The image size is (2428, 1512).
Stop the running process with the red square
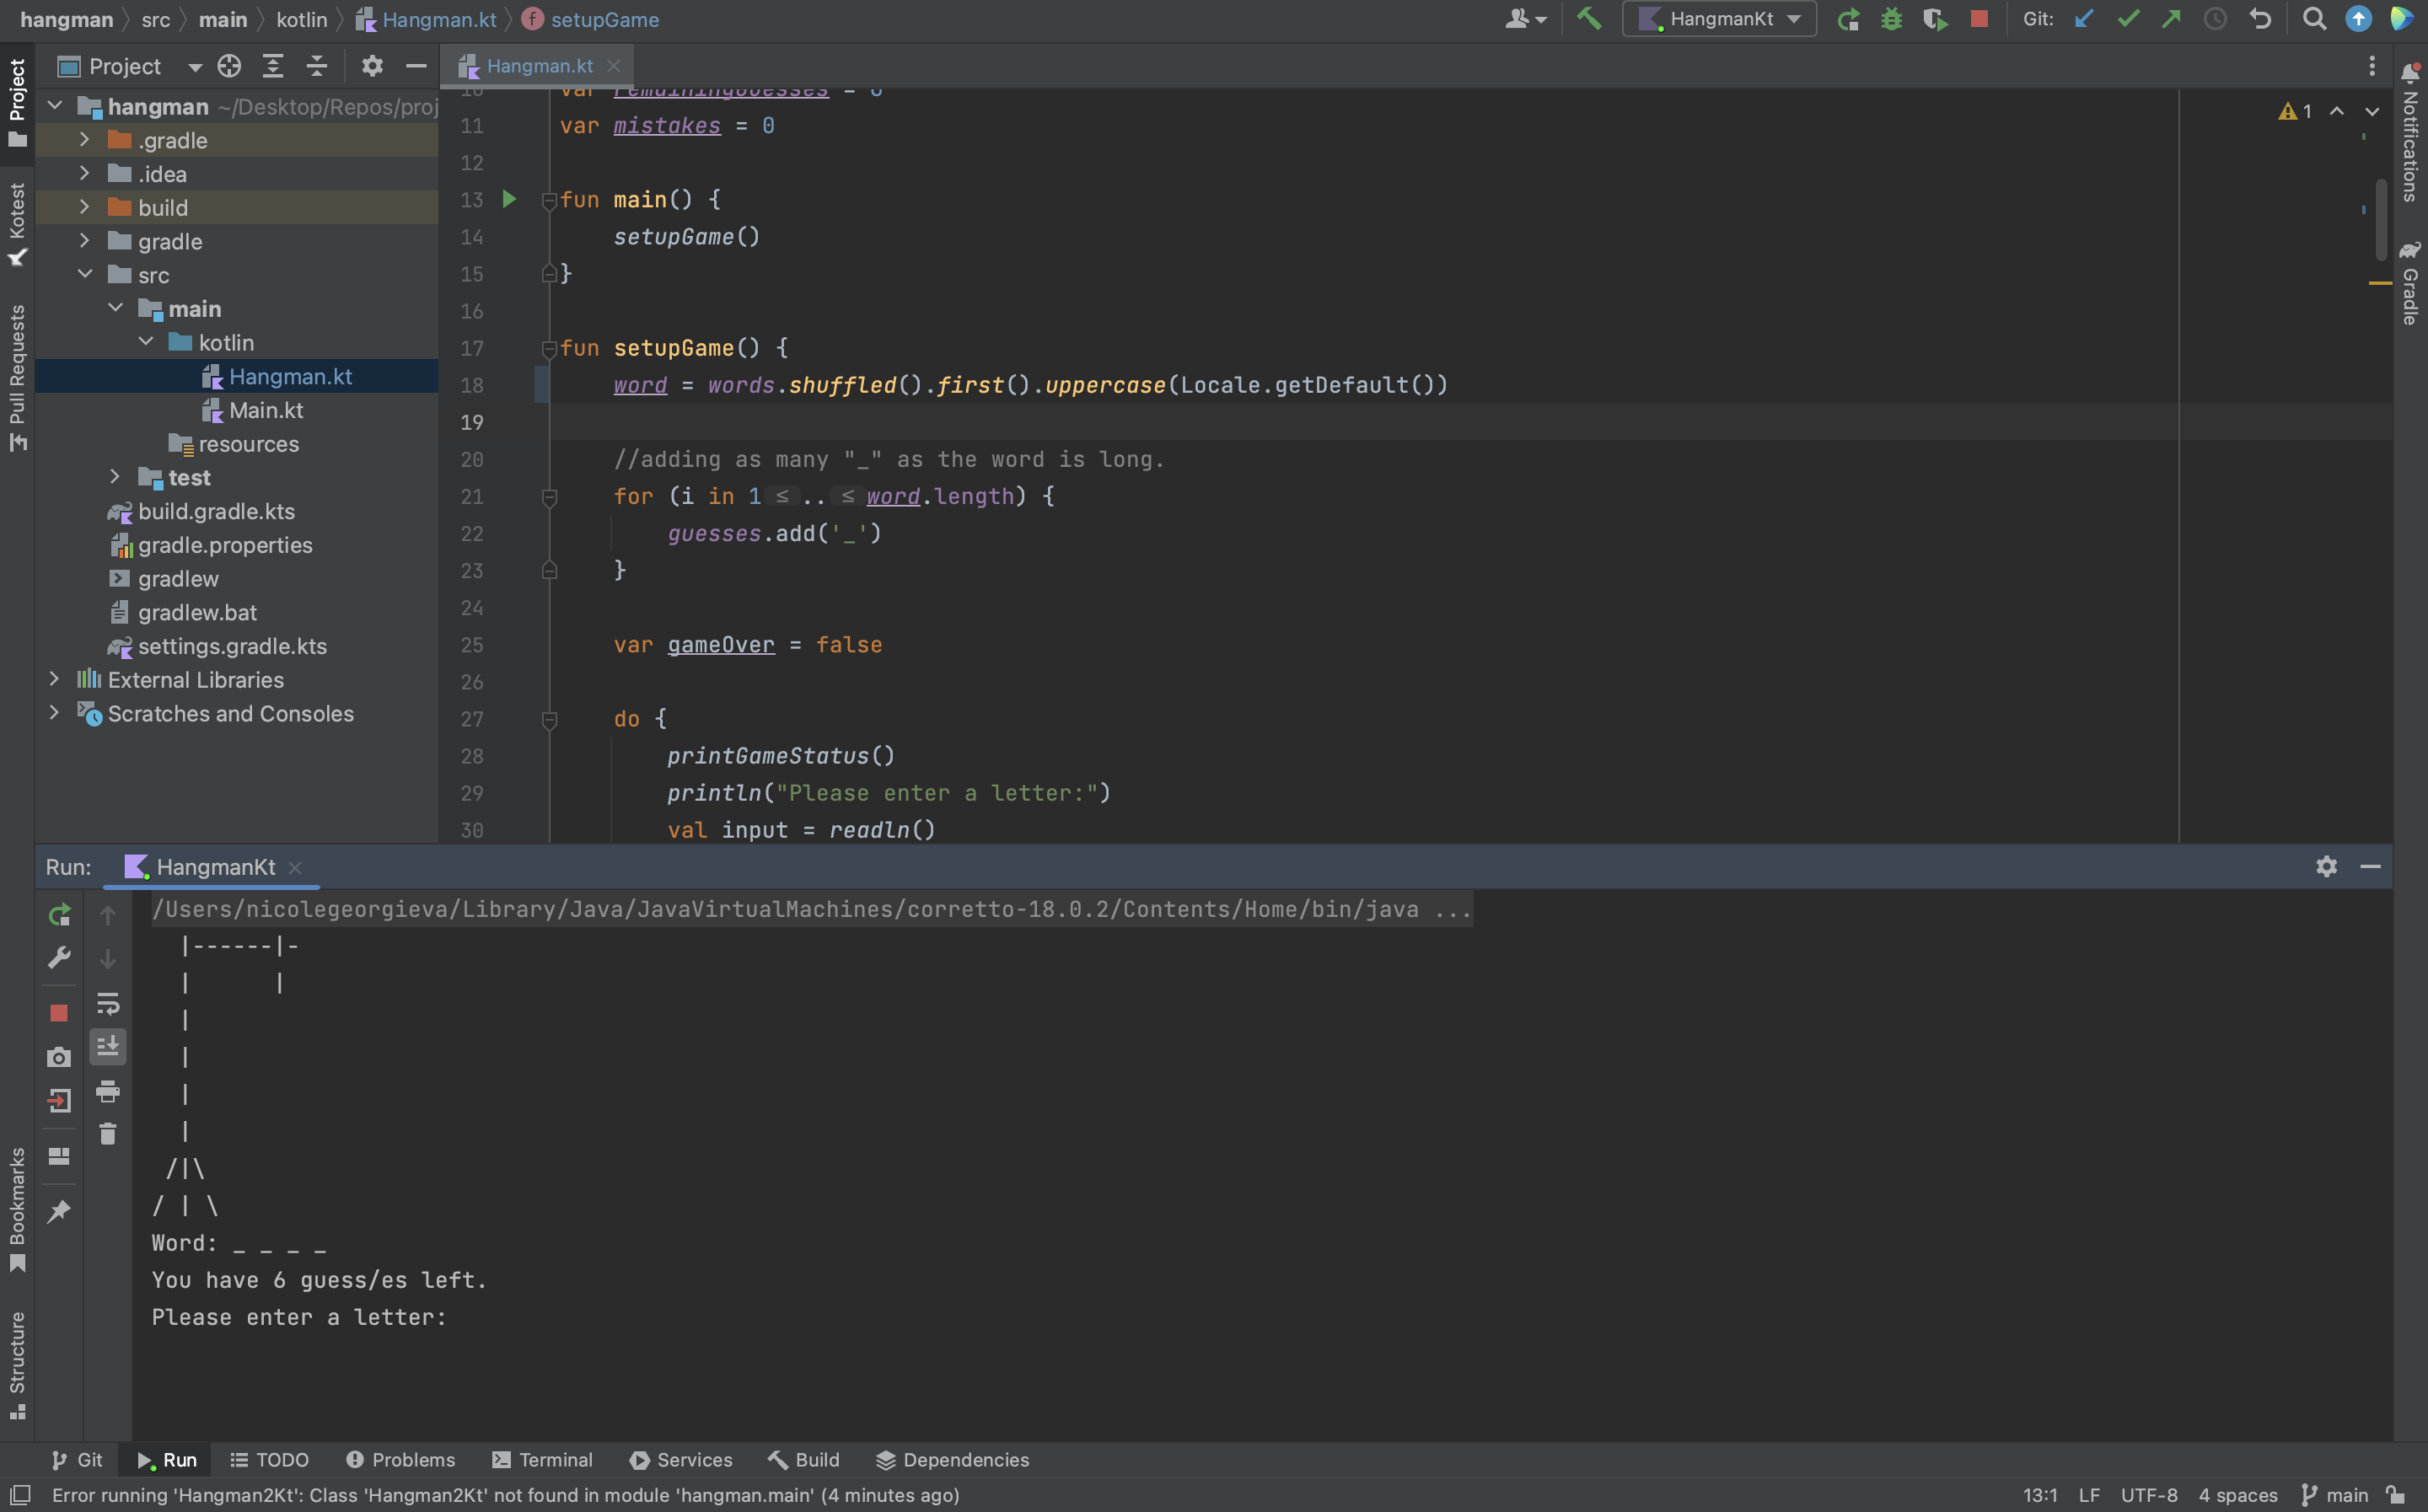coord(1979,19)
